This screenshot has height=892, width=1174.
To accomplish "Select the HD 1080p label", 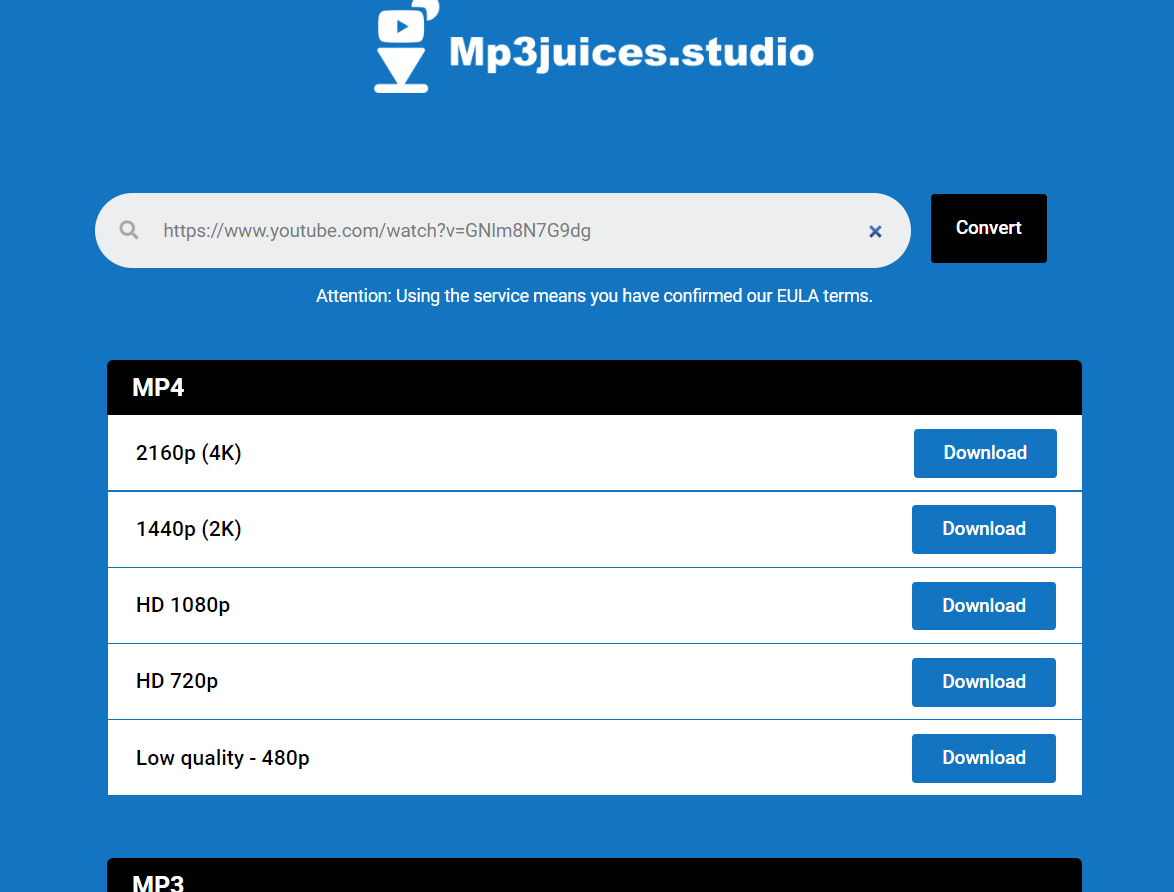I will coord(183,605).
